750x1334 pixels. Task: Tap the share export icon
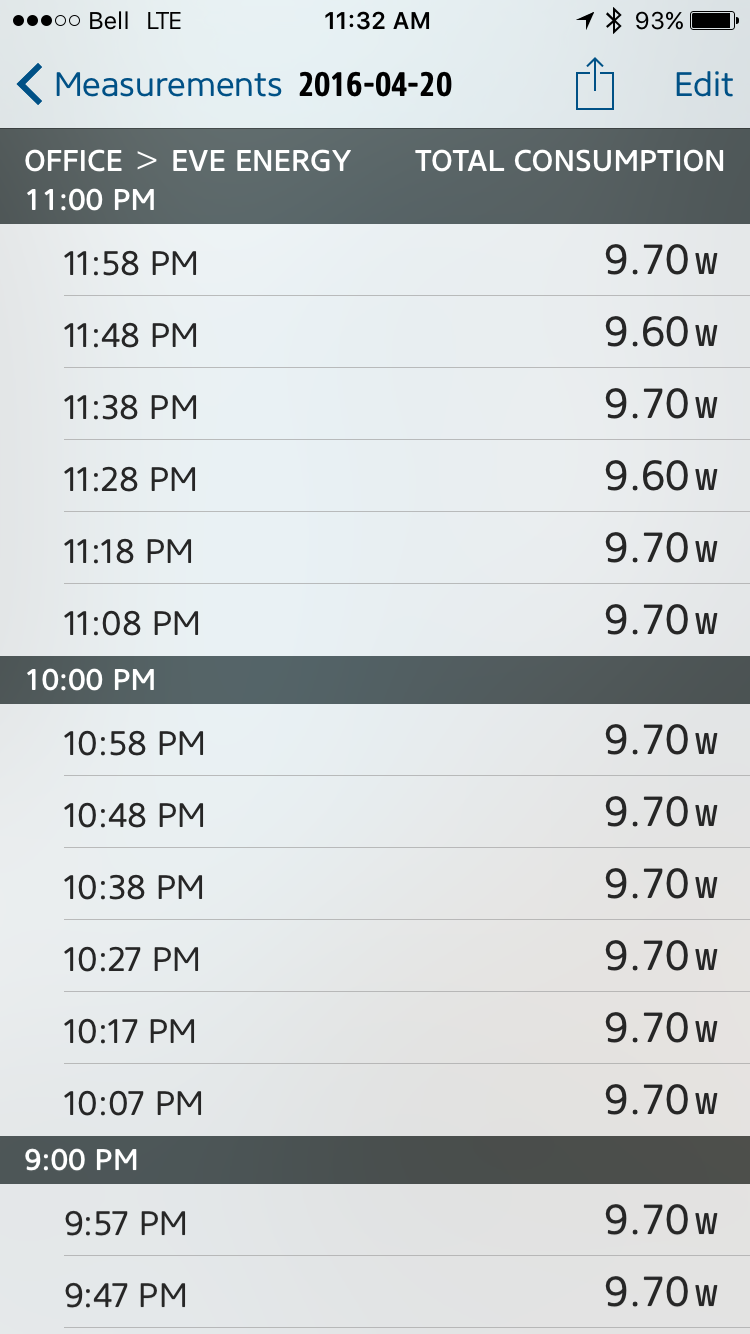[x=594, y=84]
